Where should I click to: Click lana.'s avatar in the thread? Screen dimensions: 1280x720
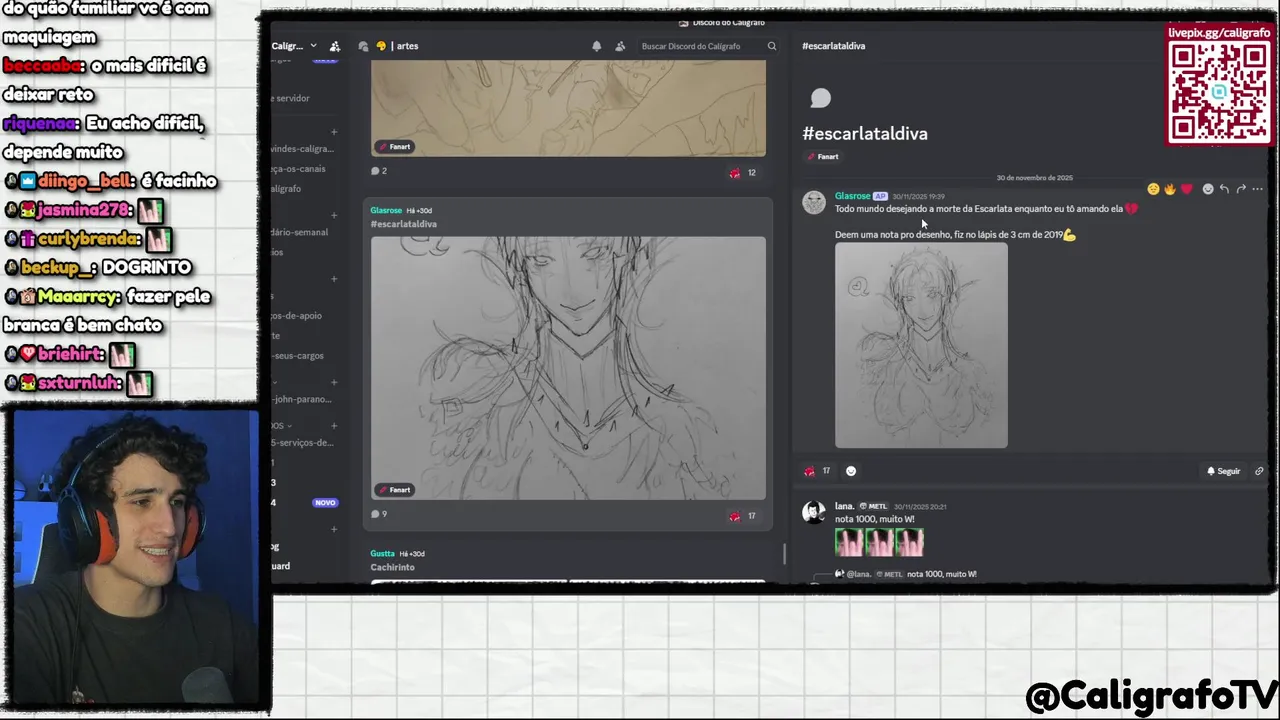tap(814, 512)
